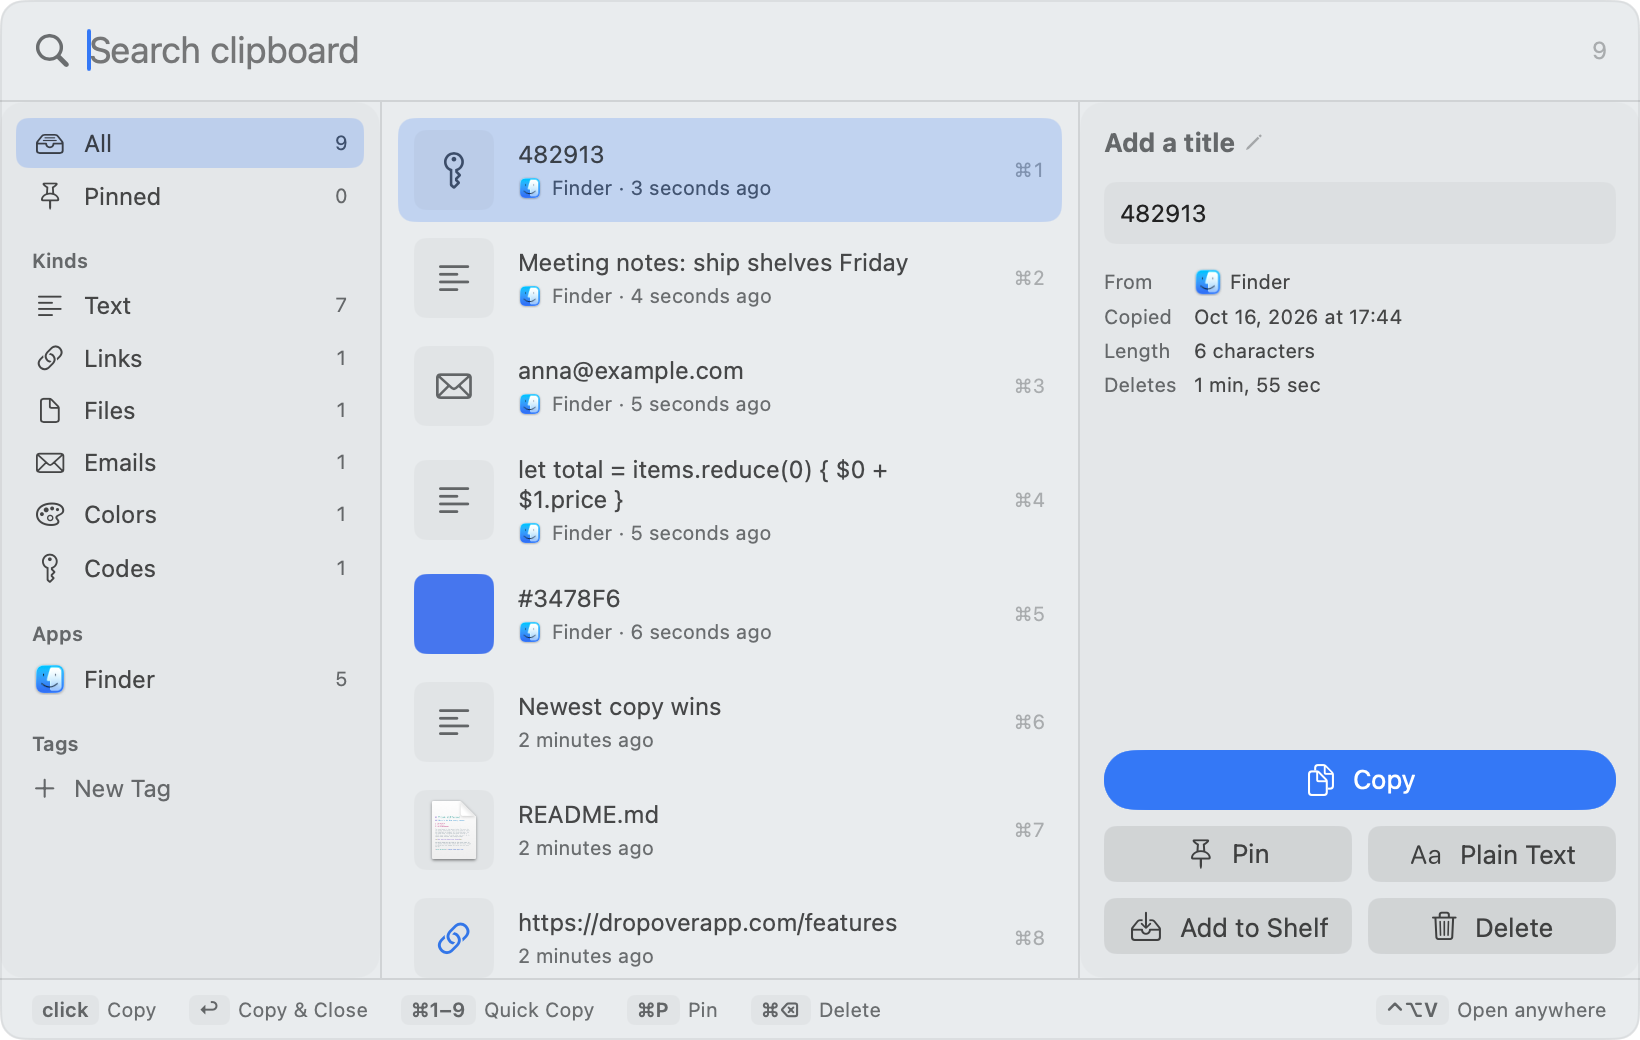The image size is (1640, 1040).
Task: Click envelope icon of anna@example.com entry
Action: (454, 386)
